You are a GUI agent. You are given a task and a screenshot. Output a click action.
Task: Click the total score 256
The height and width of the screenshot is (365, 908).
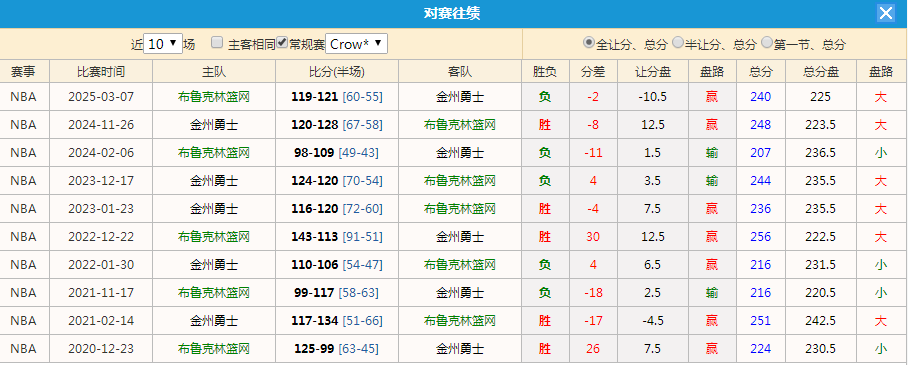(760, 237)
